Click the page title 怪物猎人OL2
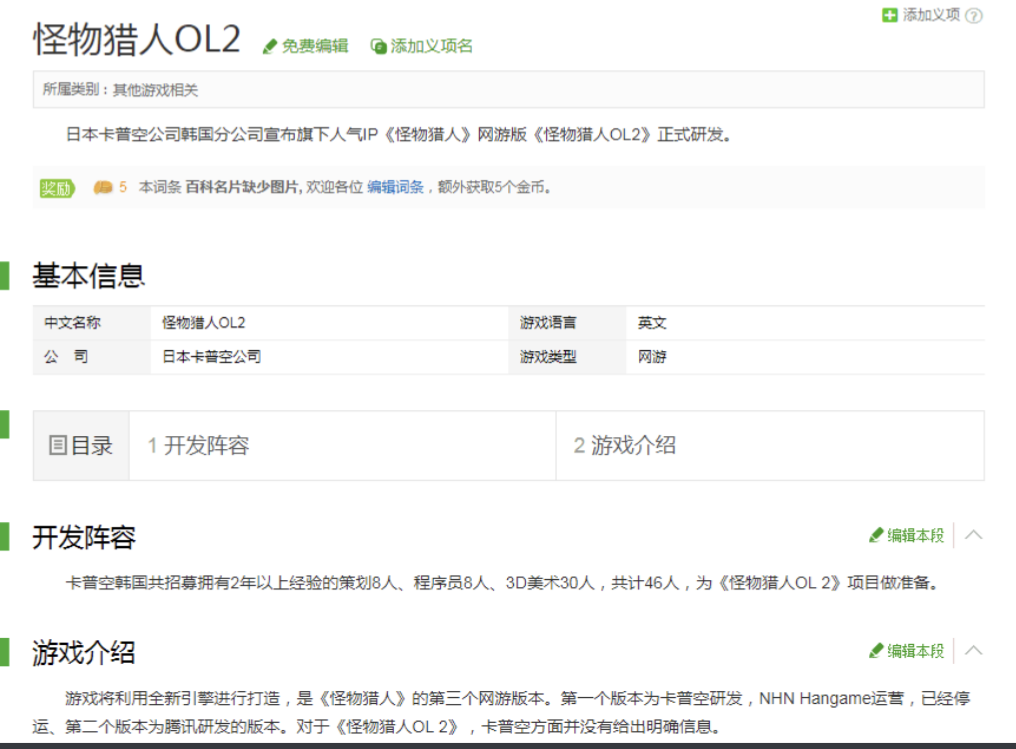 [x=137, y=40]
